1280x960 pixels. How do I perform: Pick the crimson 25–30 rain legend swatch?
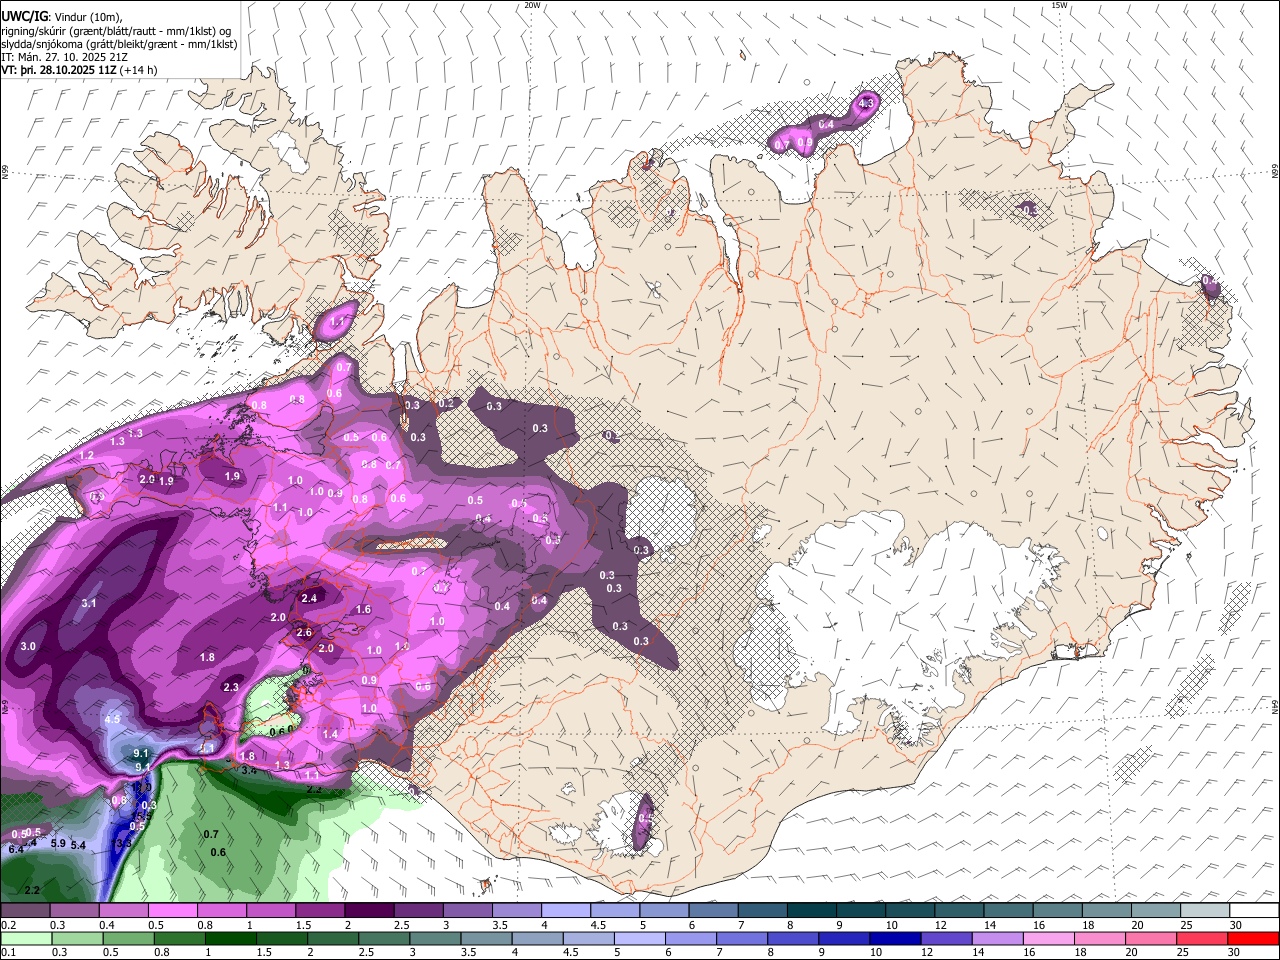pos(1205,939)
